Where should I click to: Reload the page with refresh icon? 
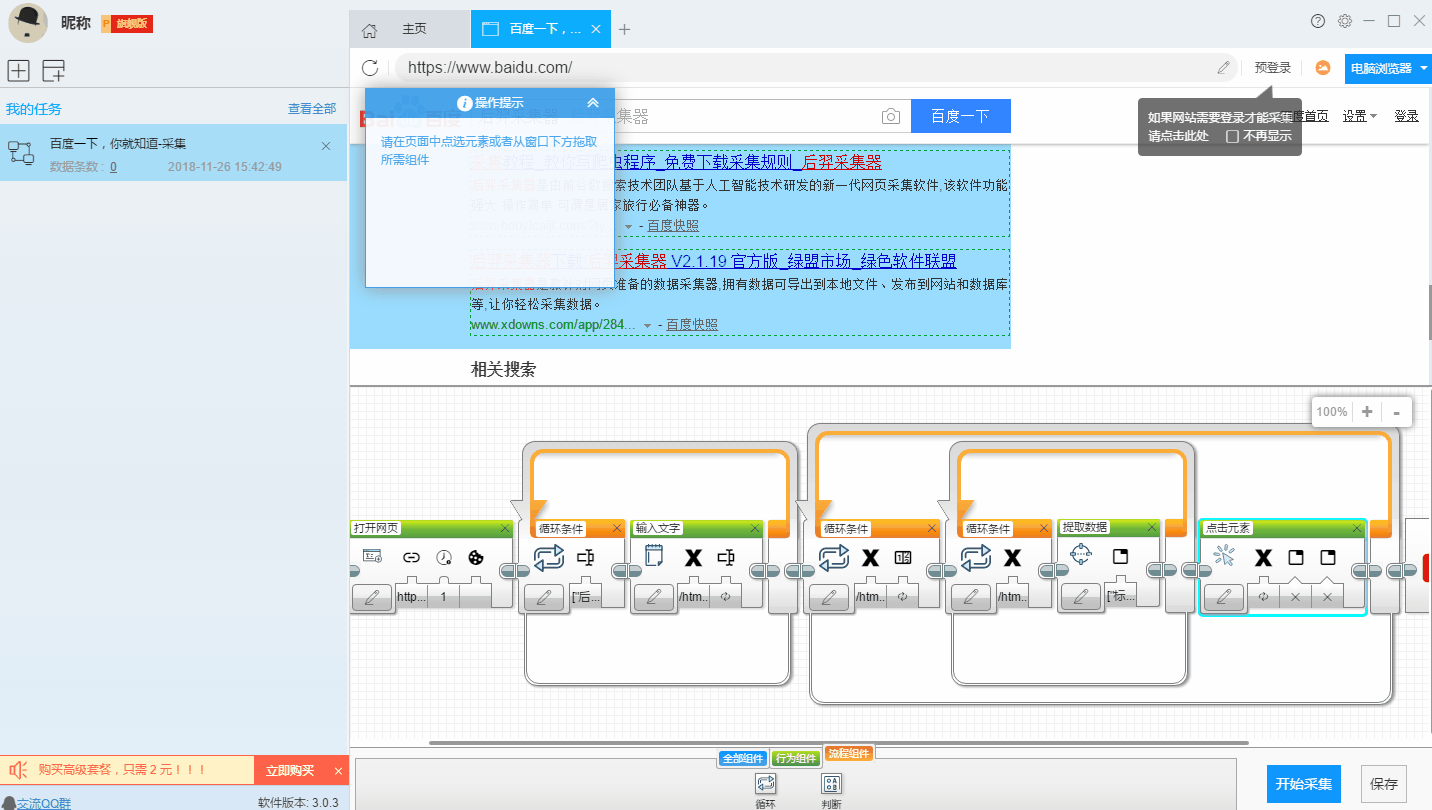coord(370,68)
